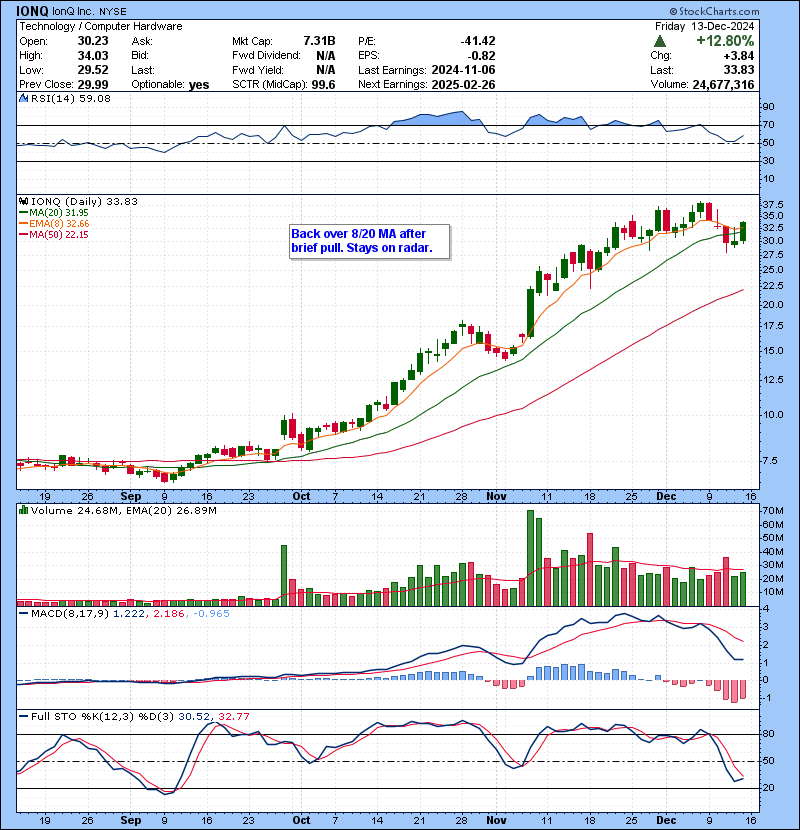The width and height of the screenshot is (800, 830).
Task: Click the red MA(50) legend line marker
Action: [x=24, y=235]
